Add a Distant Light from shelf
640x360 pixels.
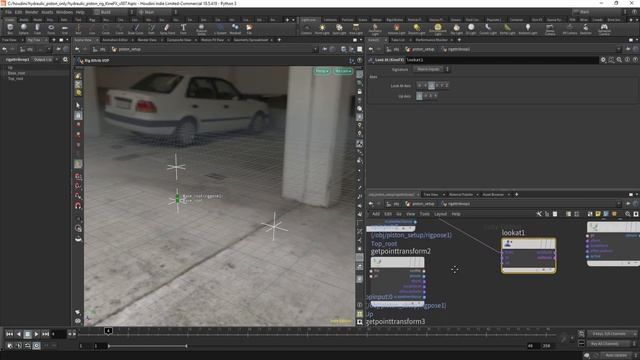[x=416, y=29]
